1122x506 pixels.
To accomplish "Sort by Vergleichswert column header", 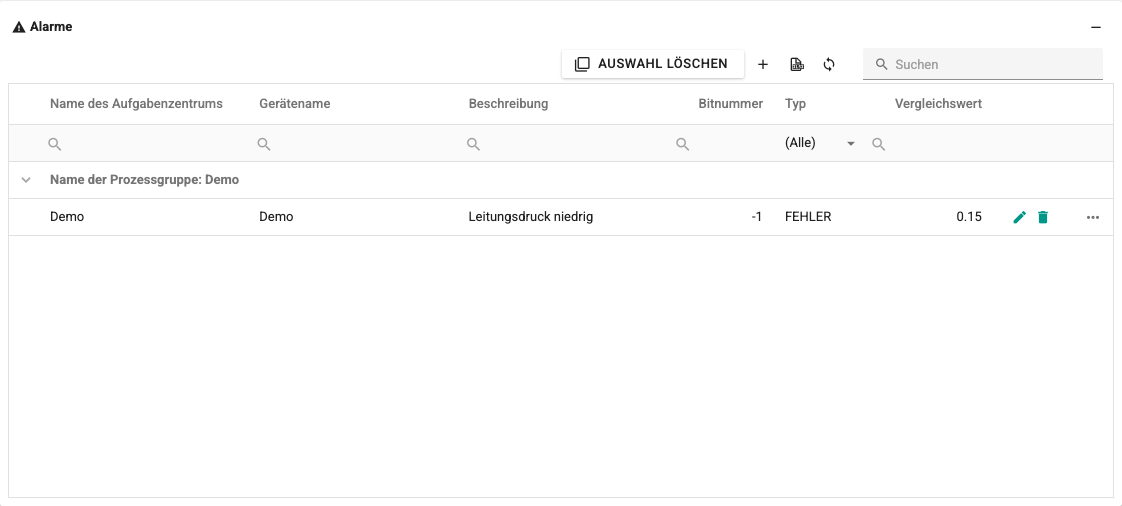I will tap(938, 104).
